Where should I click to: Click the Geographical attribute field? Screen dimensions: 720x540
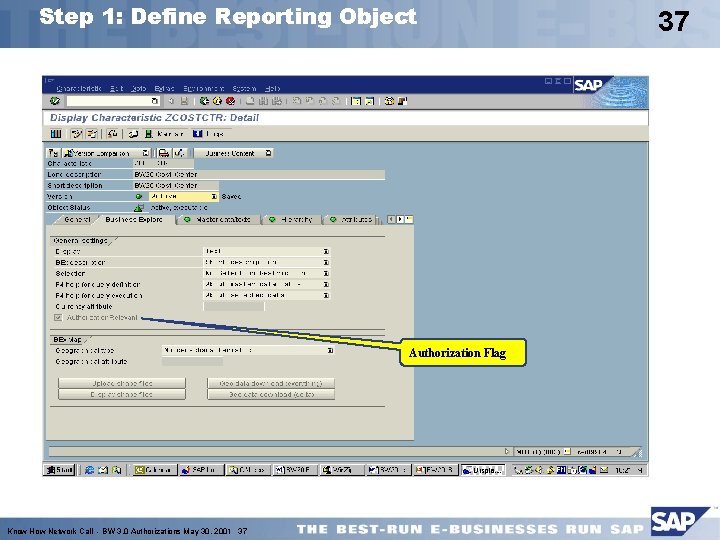tap(192, 361)
